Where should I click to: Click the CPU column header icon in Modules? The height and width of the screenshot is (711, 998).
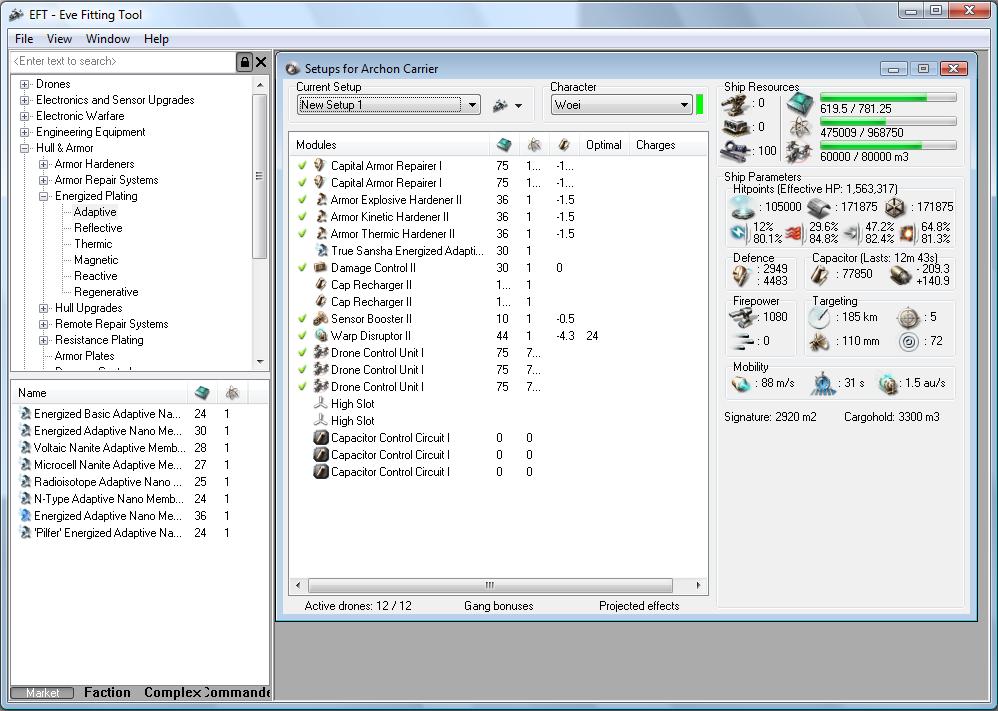coord(504,145)
